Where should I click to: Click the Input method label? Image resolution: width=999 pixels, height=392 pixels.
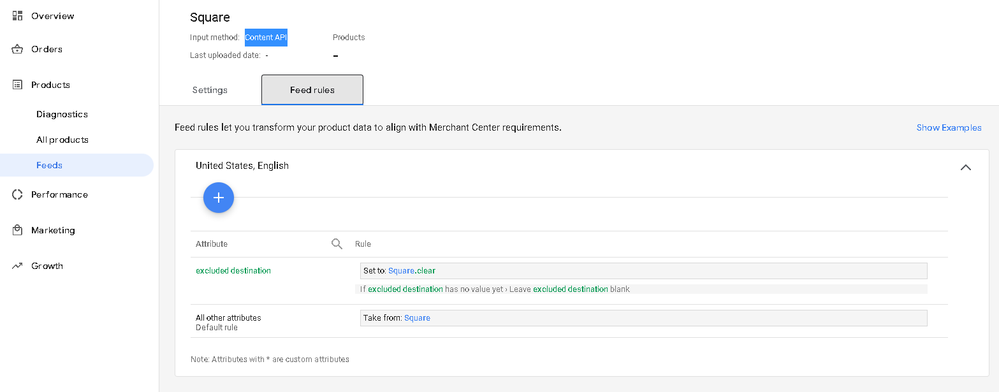(215, 38)
